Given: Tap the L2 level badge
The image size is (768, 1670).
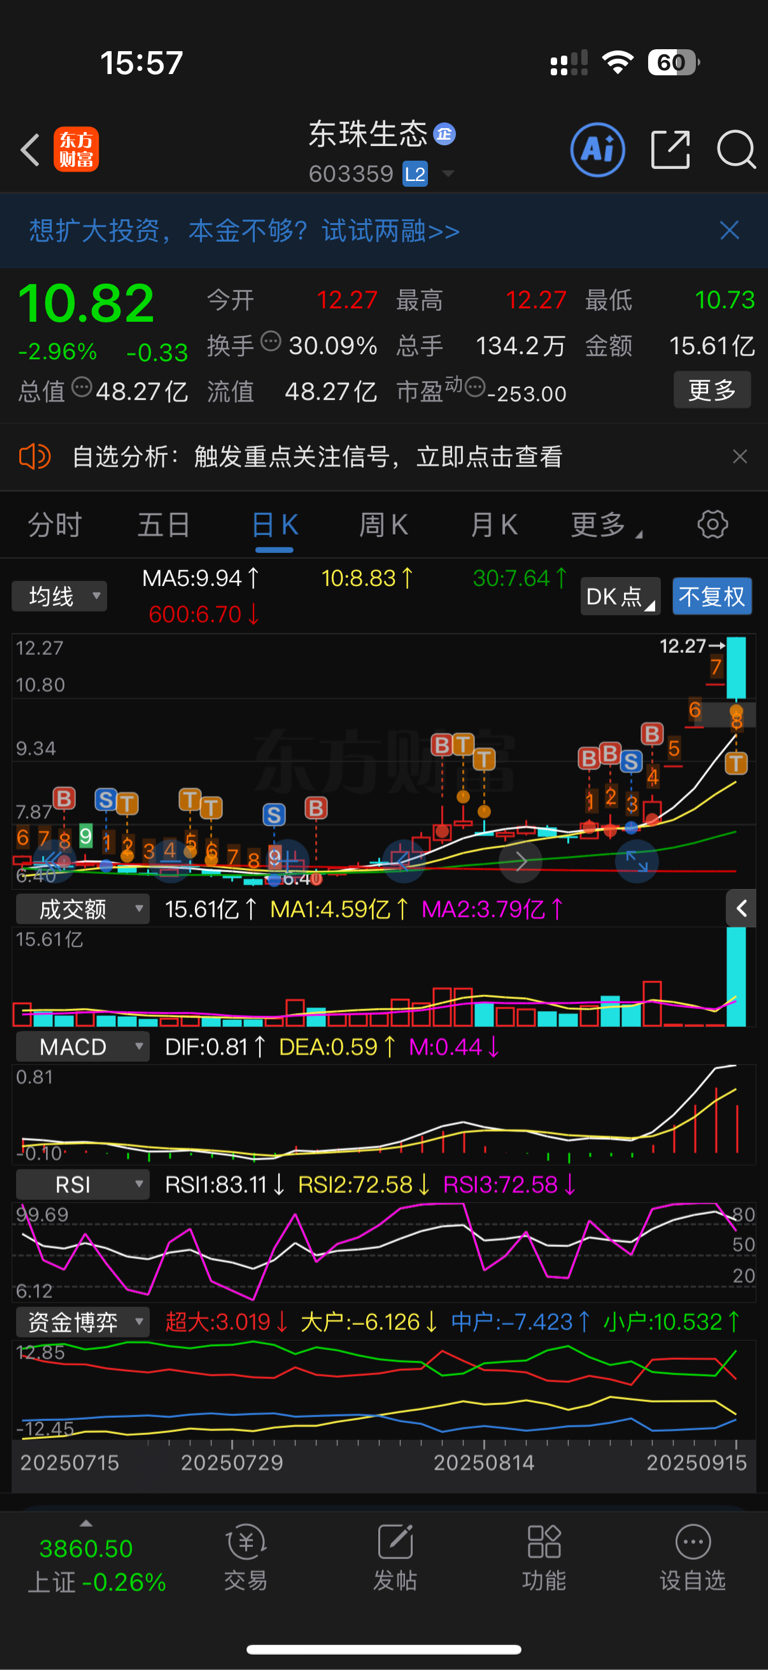Looking at the screenshot, I should (415, 174).
